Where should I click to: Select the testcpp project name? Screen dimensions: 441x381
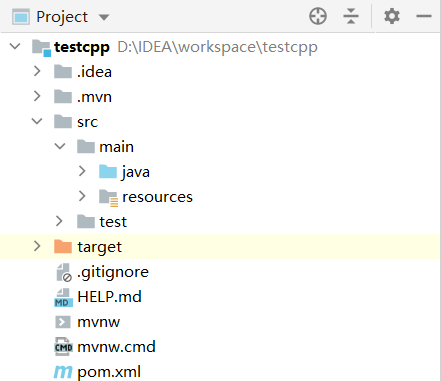point(82,47)
